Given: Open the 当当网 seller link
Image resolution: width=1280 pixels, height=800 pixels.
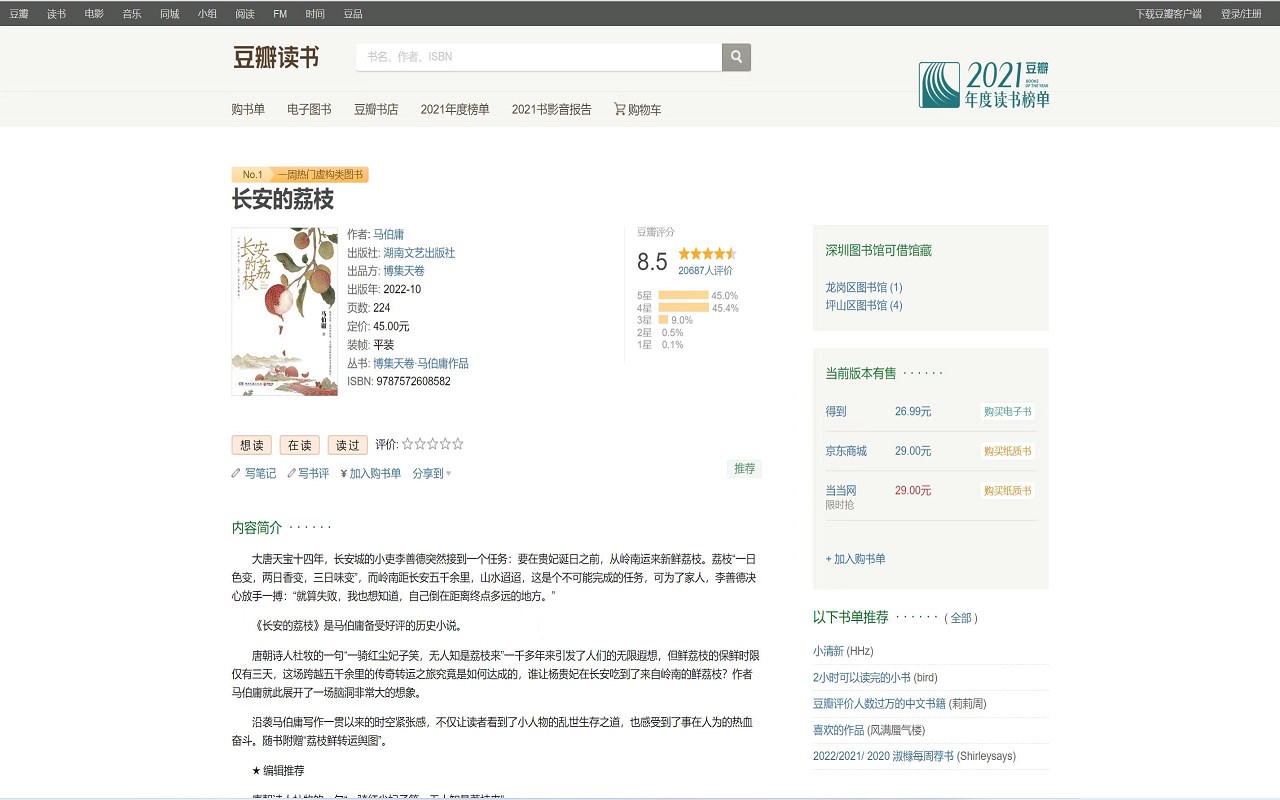Looking at the screenshot, I should coord(841,490).
